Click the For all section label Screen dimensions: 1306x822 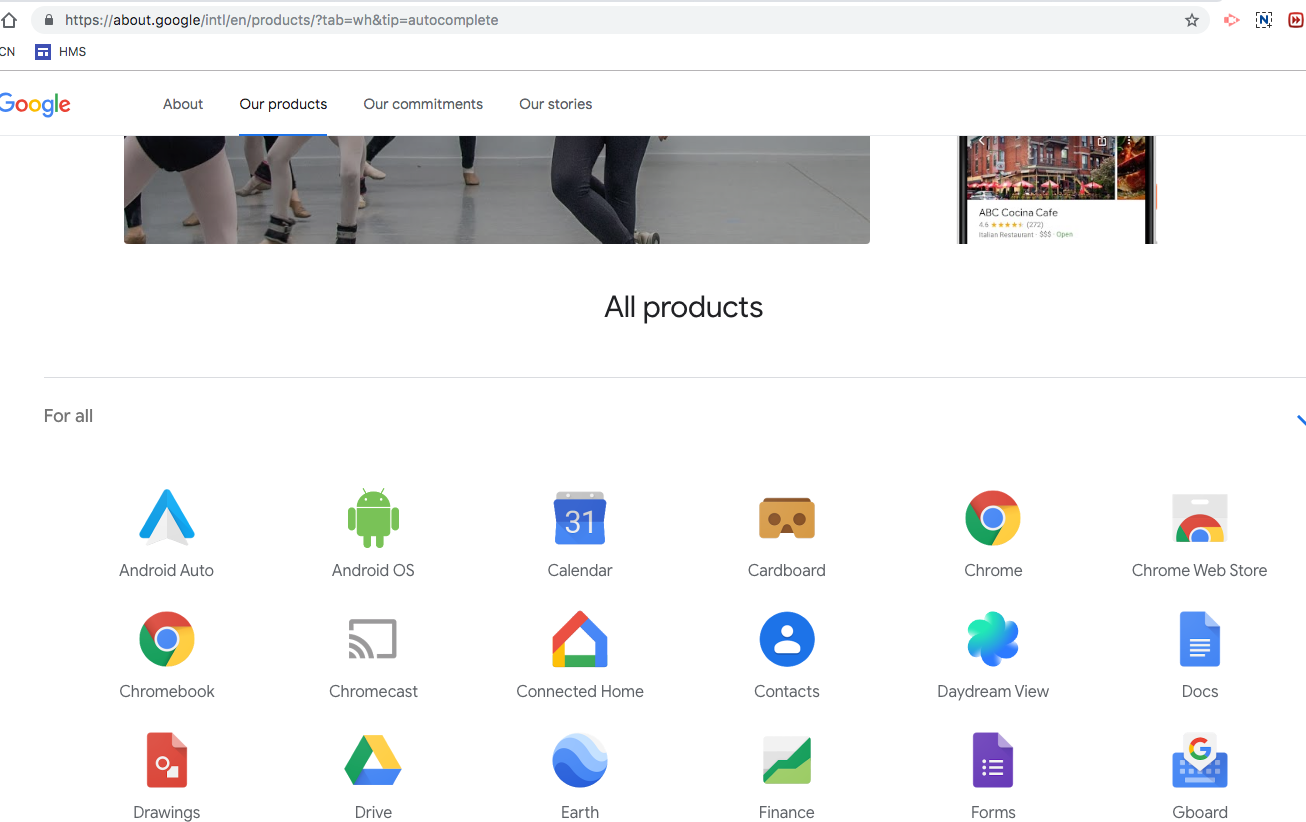68,416
